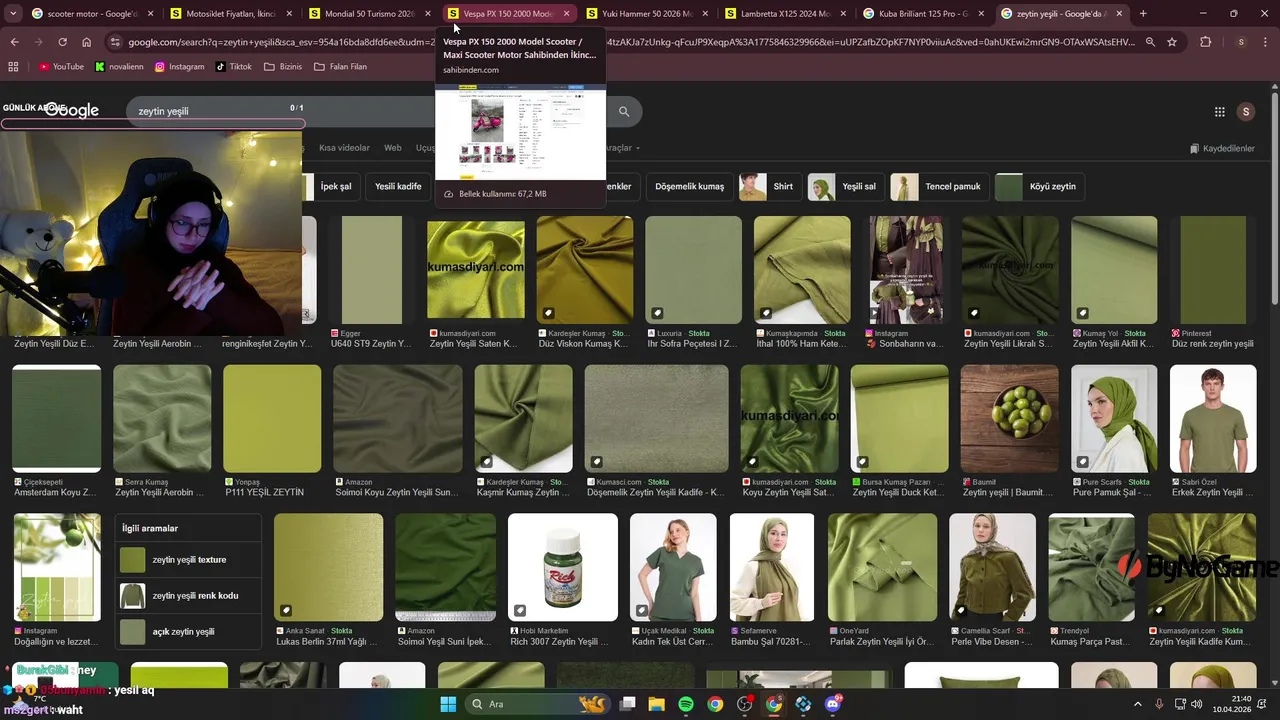1280x720 pixels.
Task: Reload the current page
Action: 62,42
